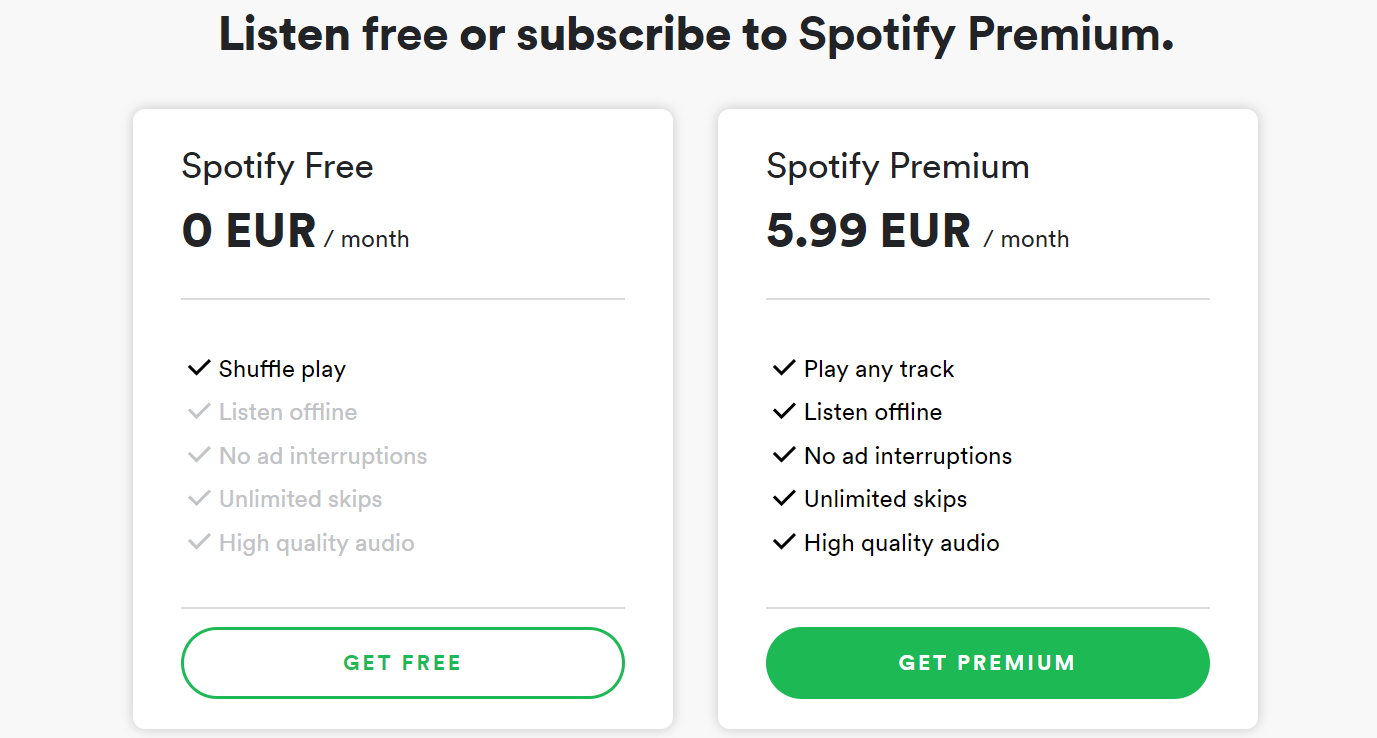Image resolution: width=1377 pixels, height=738 pixels.
Task: Click Premium checkmark beside No ad interruptions
Action: (x=783, y=455)
